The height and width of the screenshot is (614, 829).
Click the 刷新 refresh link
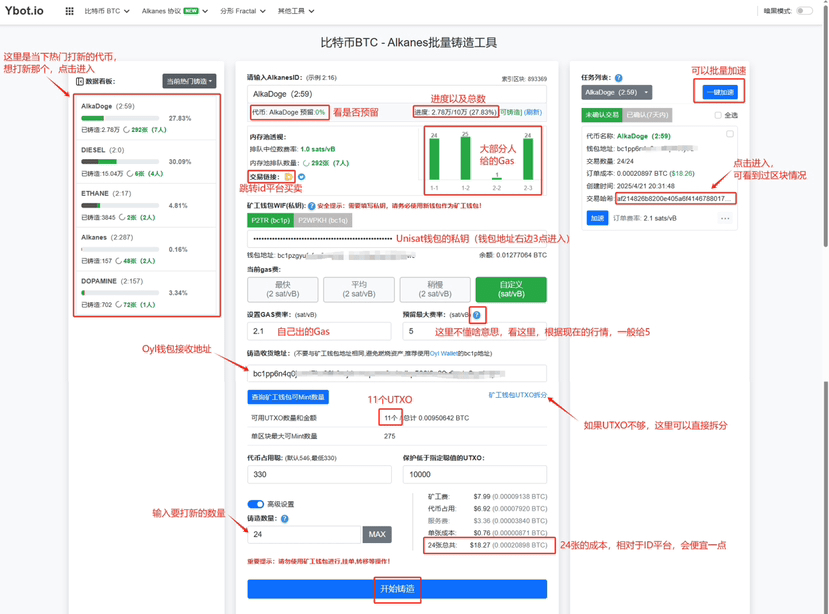[533, 112]
